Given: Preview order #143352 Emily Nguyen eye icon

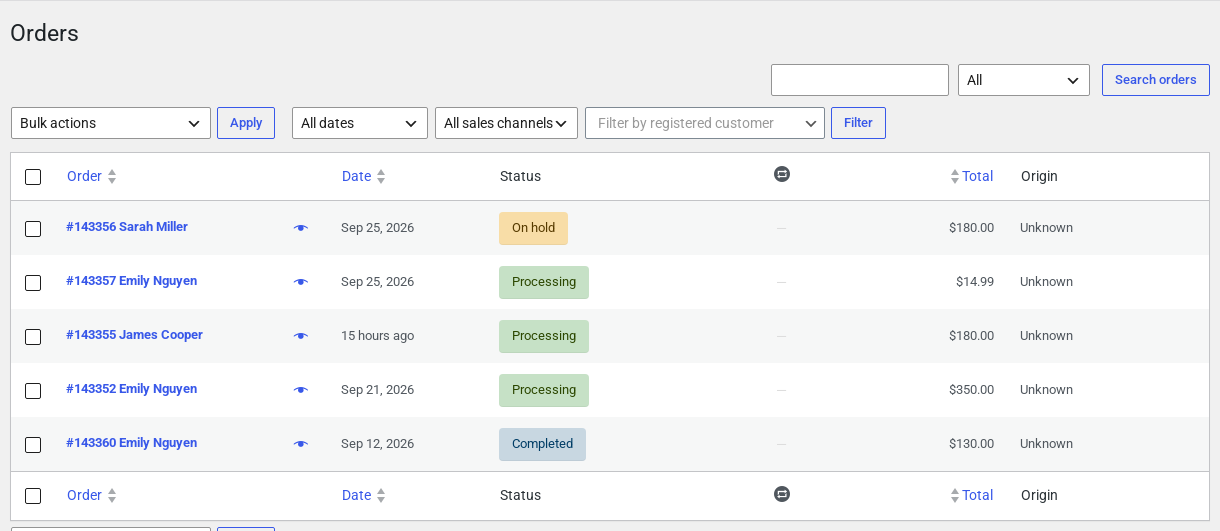Looking at the screenshot, I should pyautogui.click(x=301, y=390).
